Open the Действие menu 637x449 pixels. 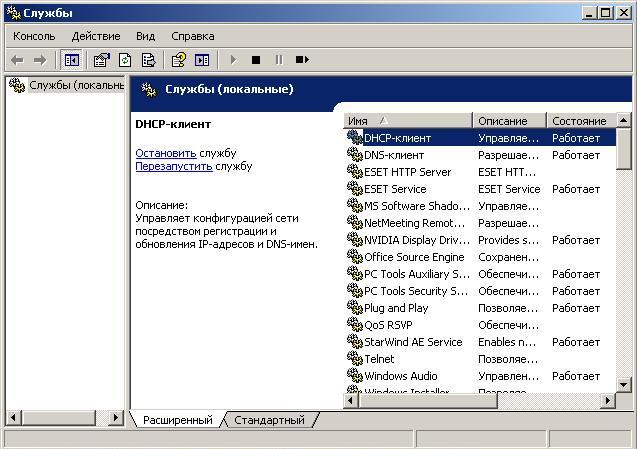pyautogui.click(x=96, y=36)
